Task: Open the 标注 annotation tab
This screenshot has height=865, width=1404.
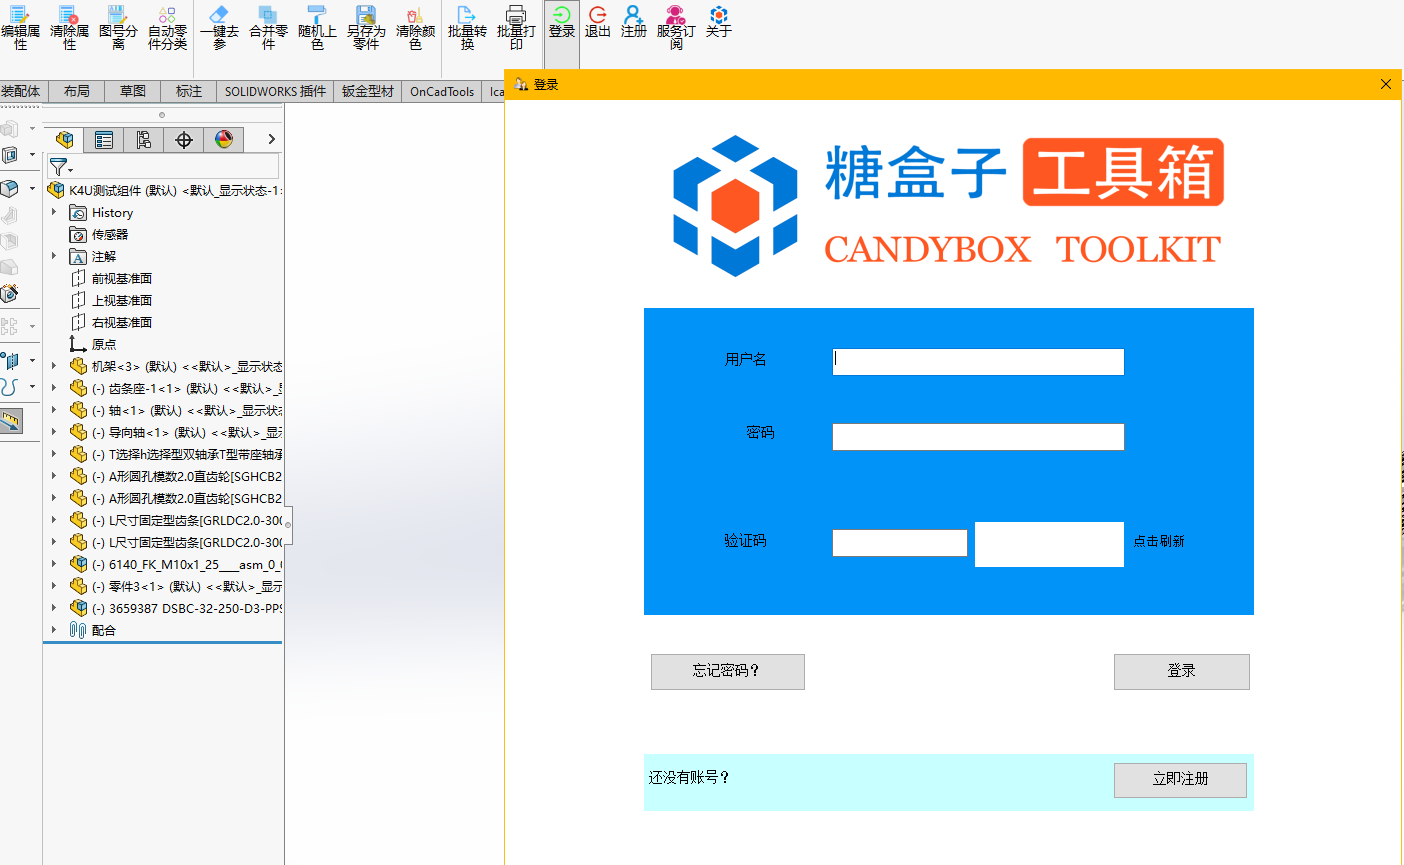Action: click(189, 91)
